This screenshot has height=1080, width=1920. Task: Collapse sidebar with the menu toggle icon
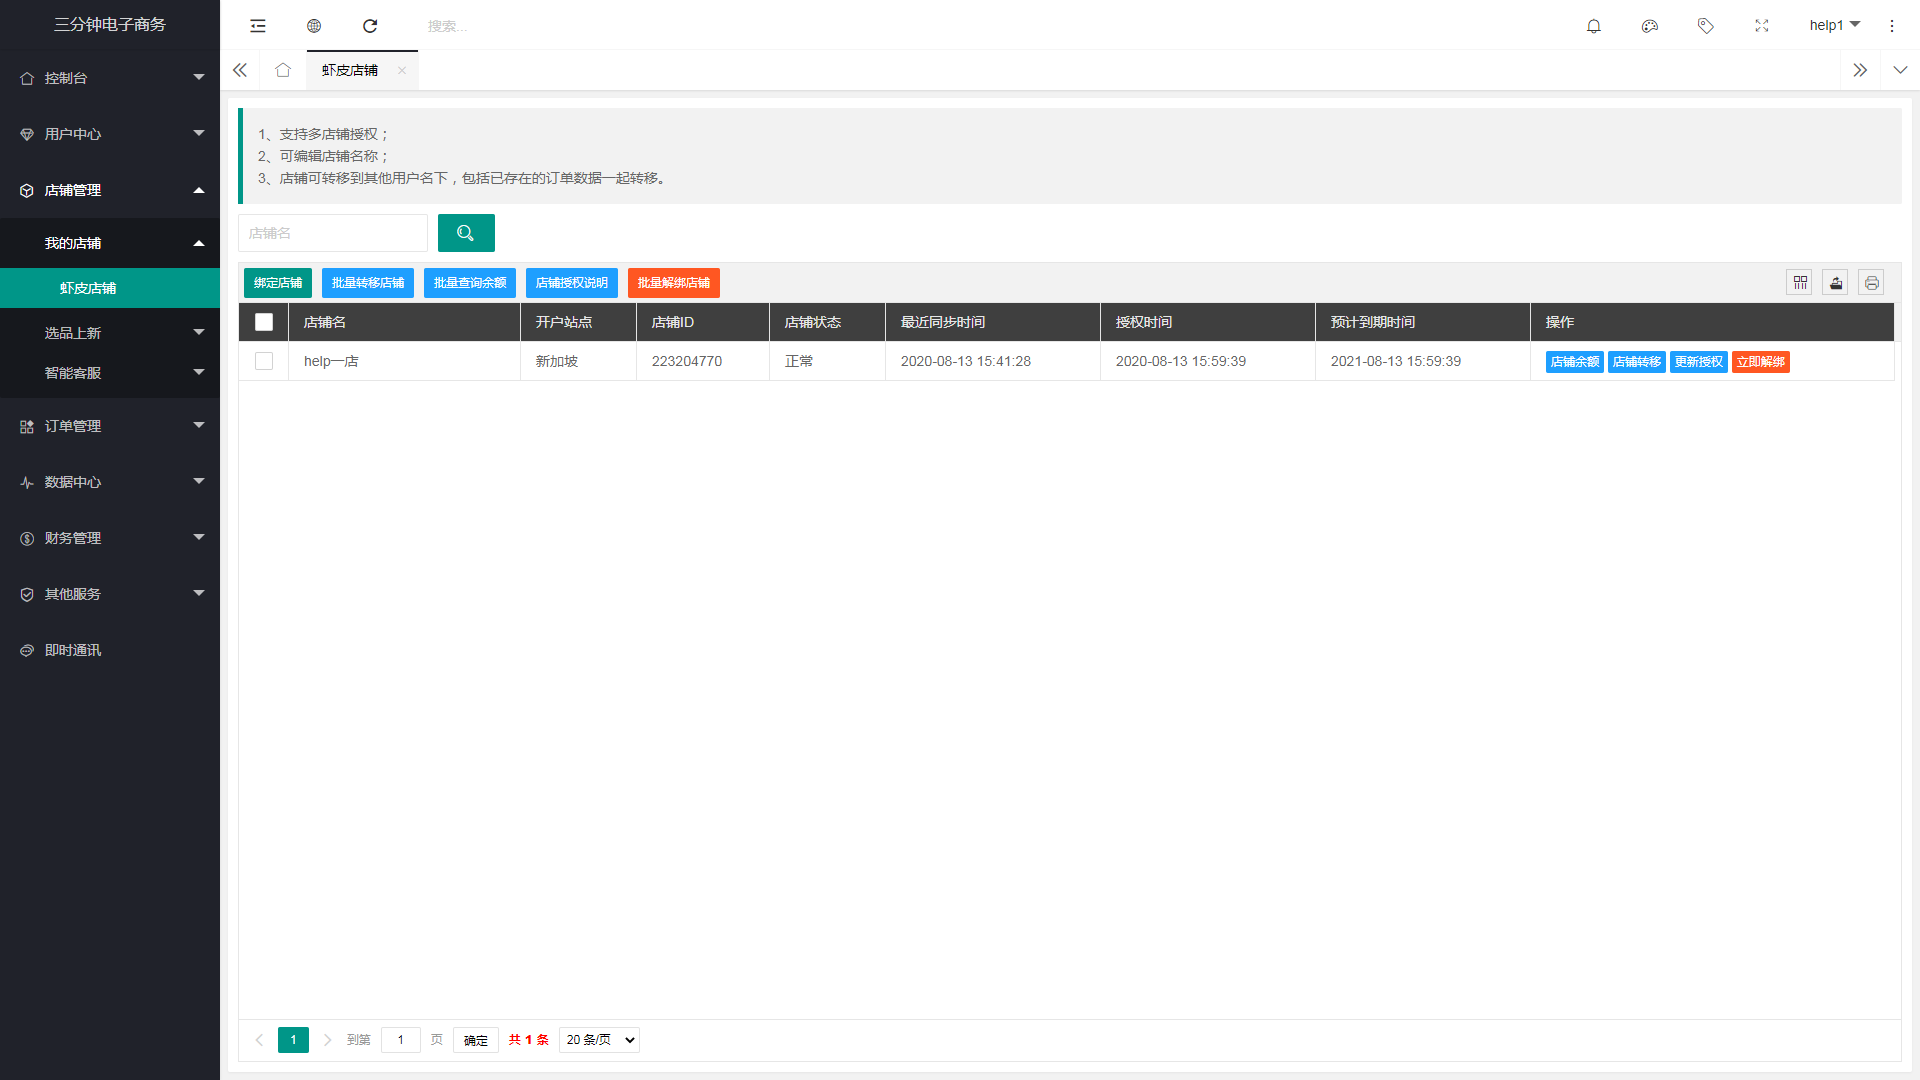coord(258,26)
